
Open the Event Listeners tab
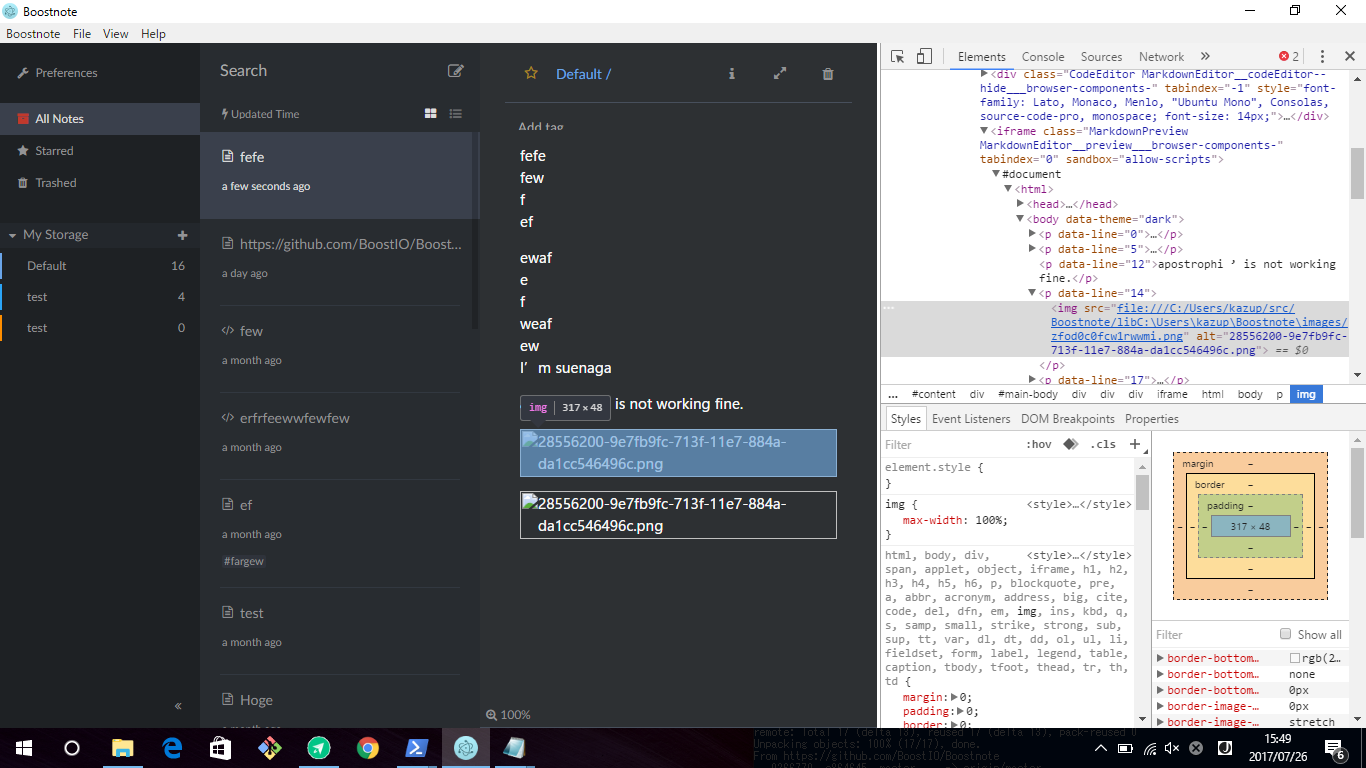[971, 419]
